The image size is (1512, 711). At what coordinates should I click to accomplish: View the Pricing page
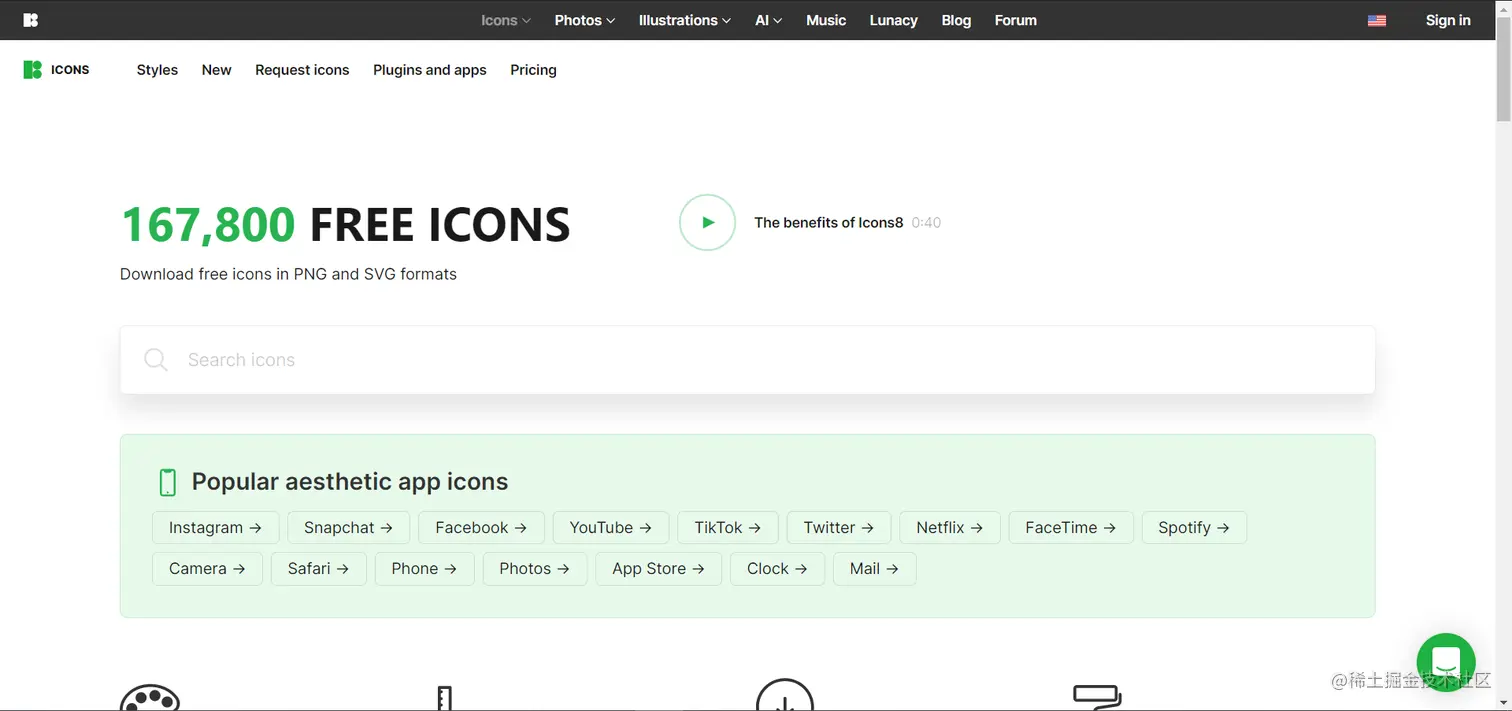tap(533, 70)
